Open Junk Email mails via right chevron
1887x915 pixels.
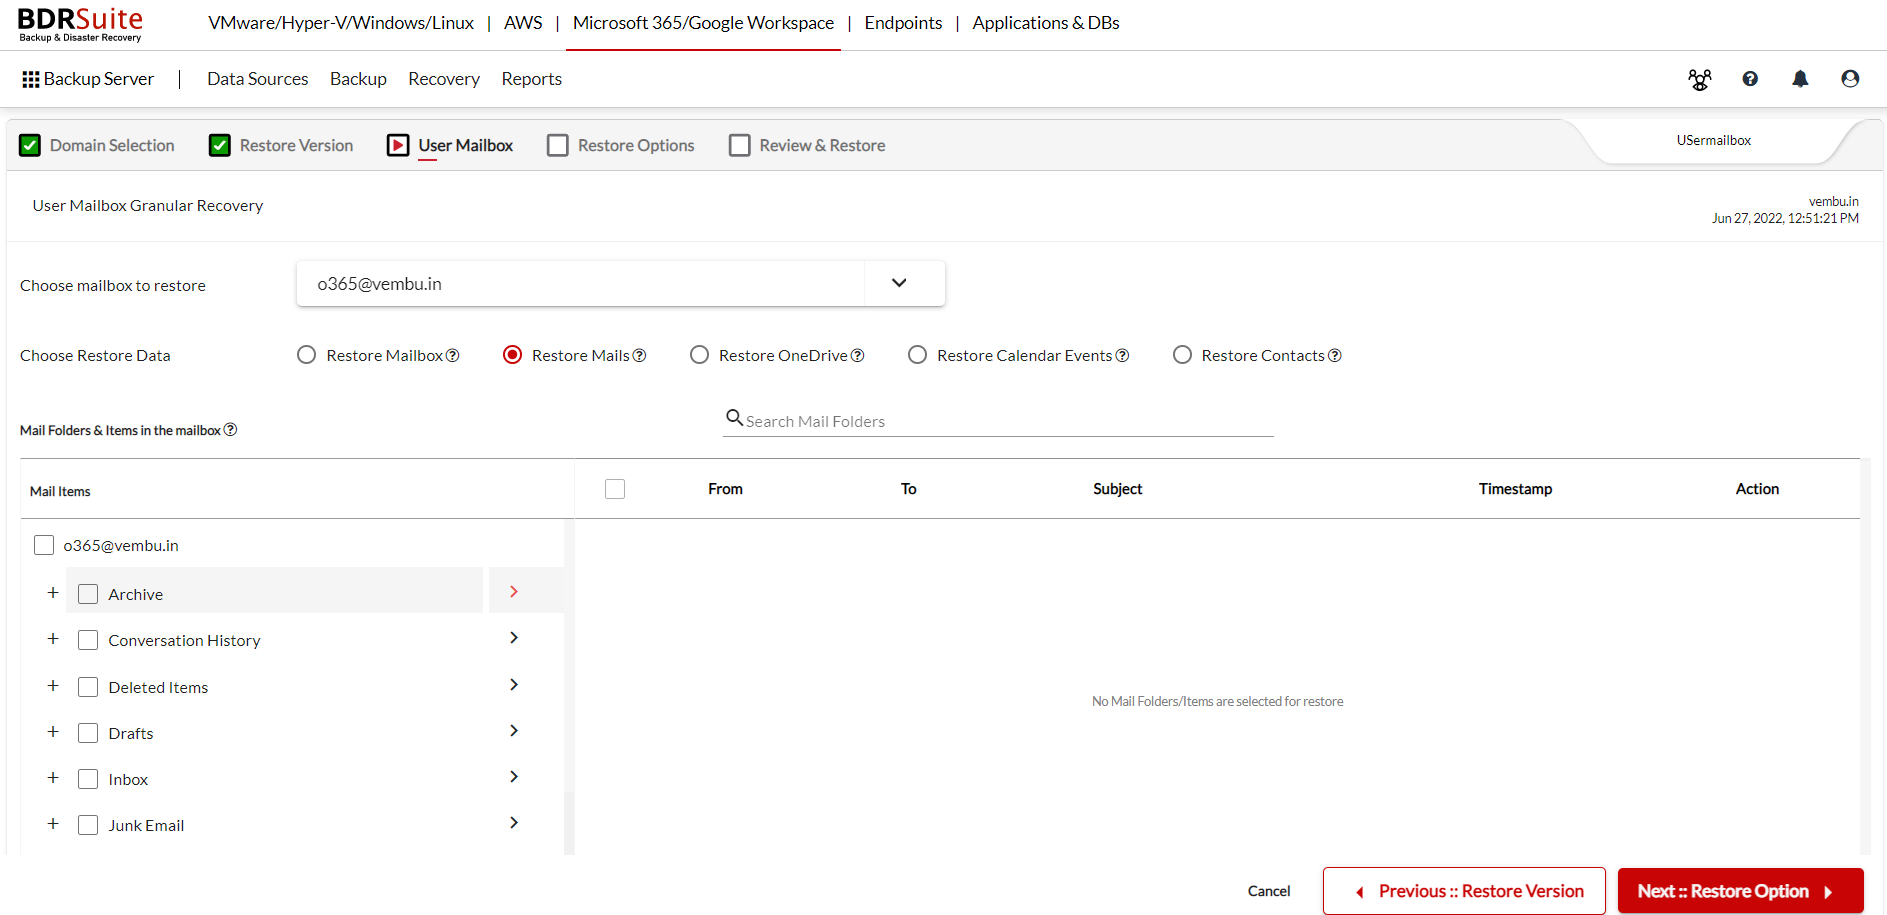(514, 823)
